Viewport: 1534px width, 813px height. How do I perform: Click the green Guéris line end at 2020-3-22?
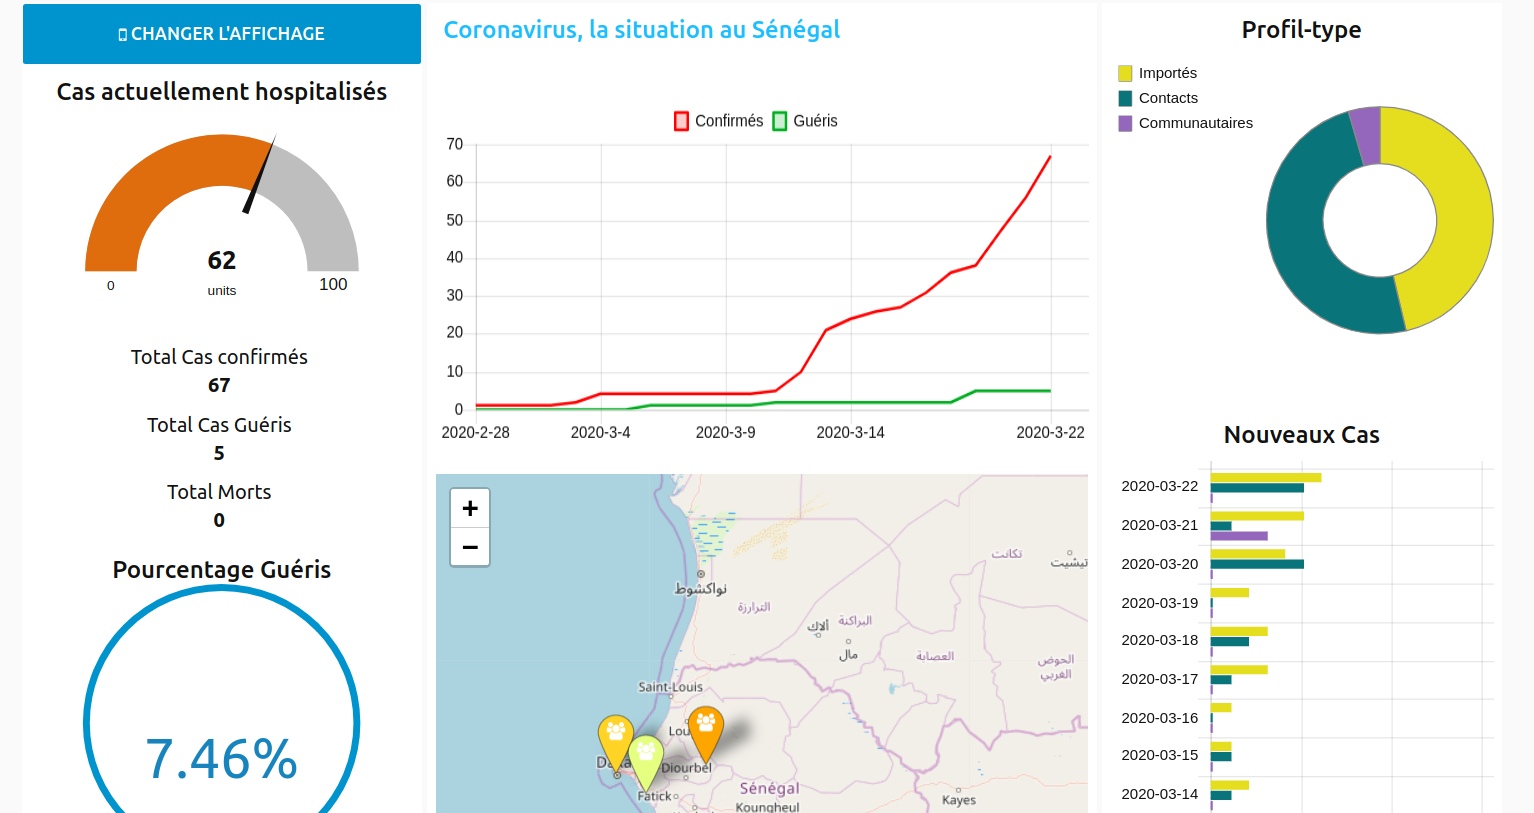coord(1050,391)
